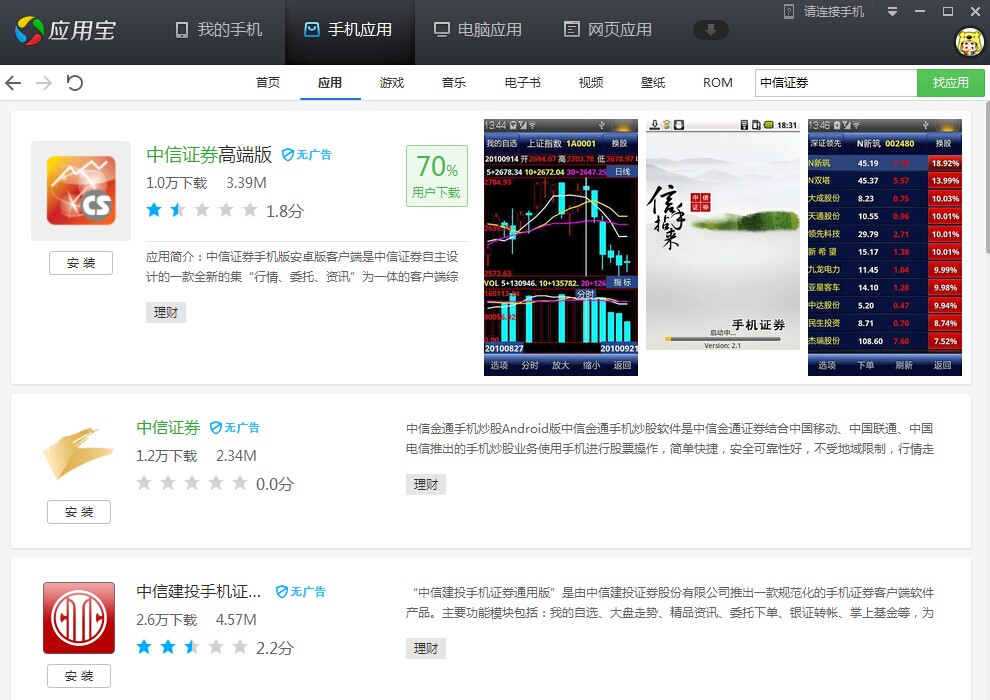990x700 pixels.
Task: Open the 电子书 category
Action: [x=523, y=83]
